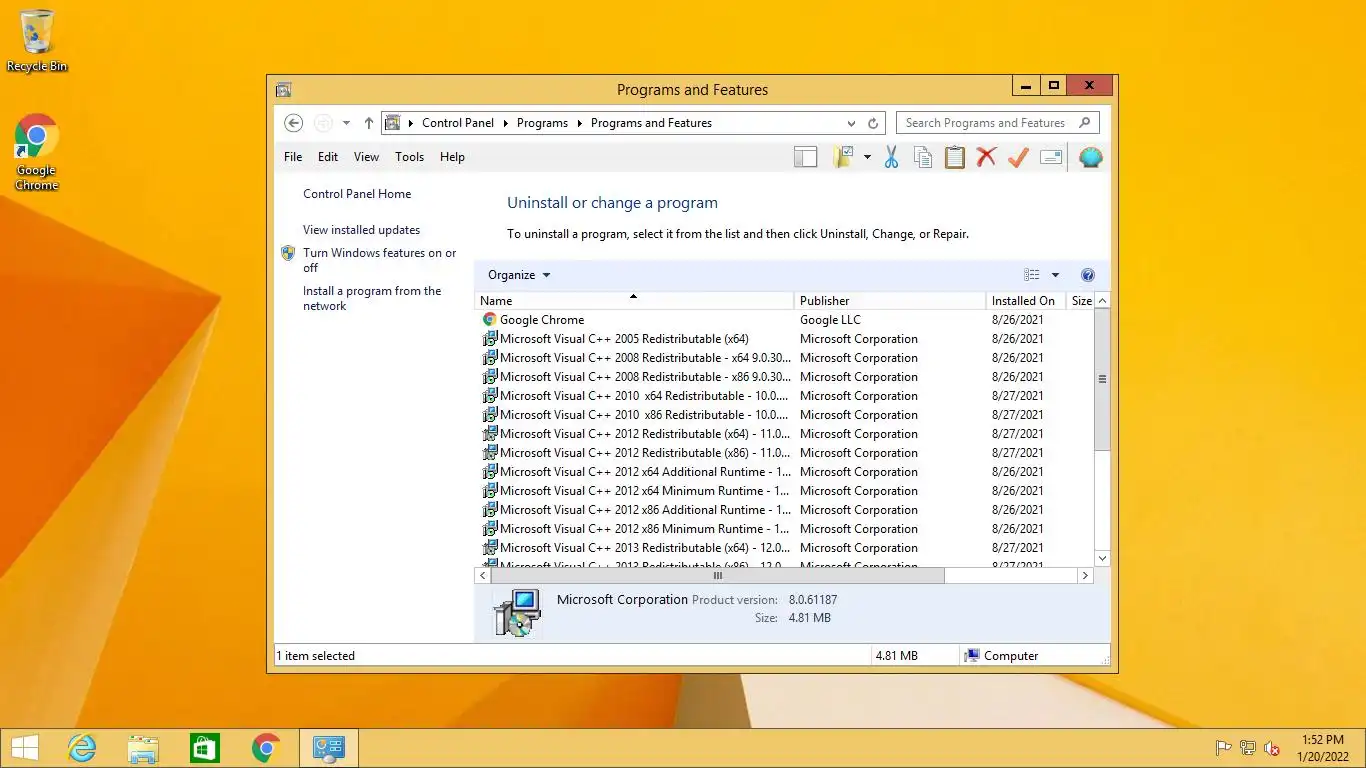This screenshot has height=768, width=1366.
Task: Open the Organize dropdown
Action: pyautogui.click(x=519, y=275)
